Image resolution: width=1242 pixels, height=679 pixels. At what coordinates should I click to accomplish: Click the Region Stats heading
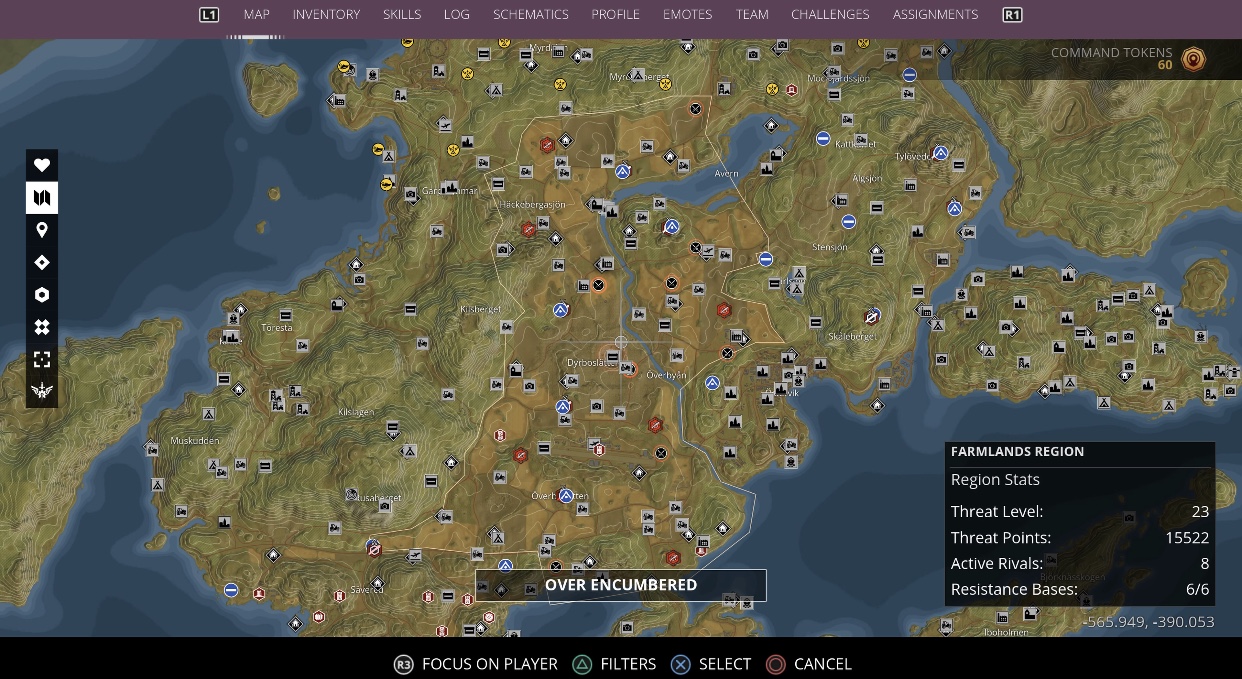pyautogui.click(x=995, y=480)
